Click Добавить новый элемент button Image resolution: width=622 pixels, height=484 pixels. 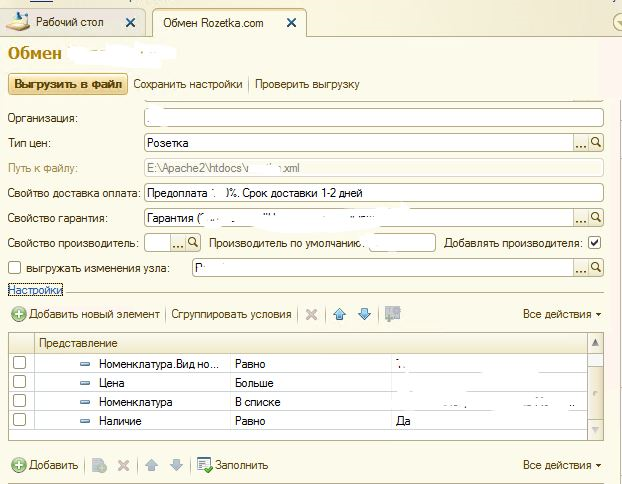pos(85,314)
